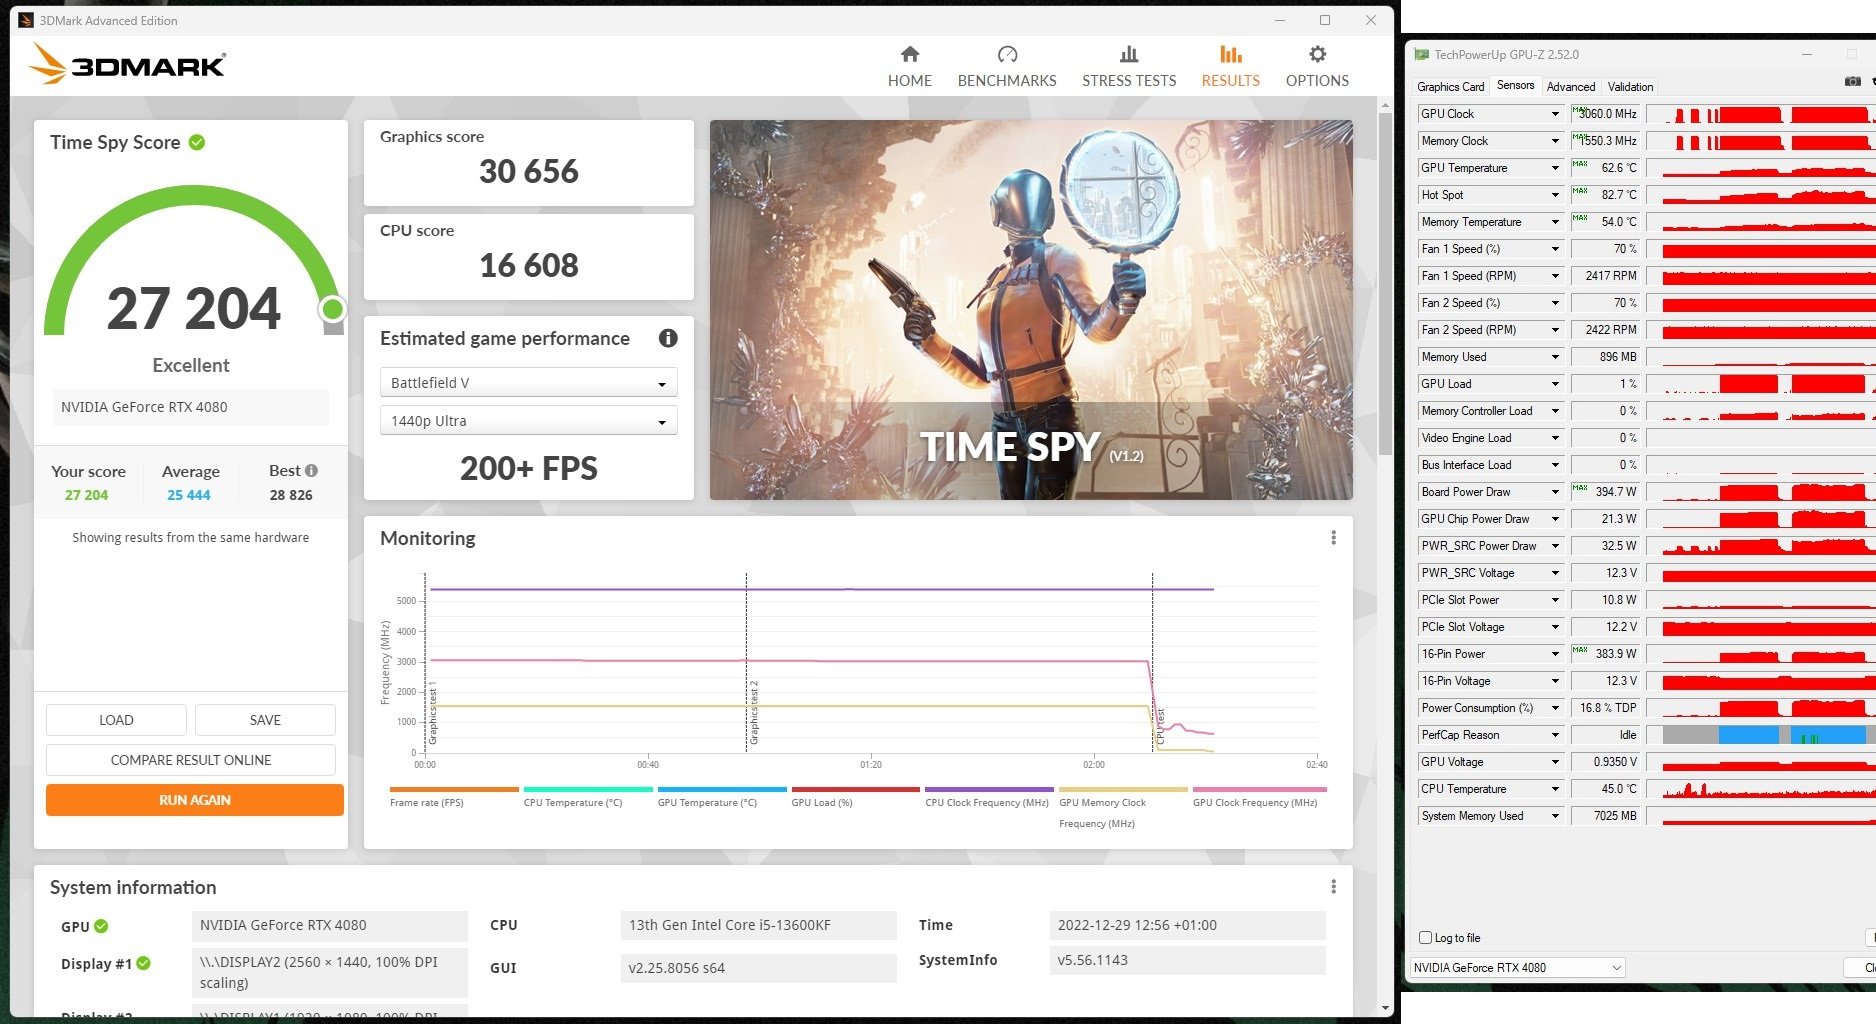Image resolution: width=1876 pixels, height=1024 pixels.
Task: Click info icon beside Estimated game performance
Action: point(668,338)
